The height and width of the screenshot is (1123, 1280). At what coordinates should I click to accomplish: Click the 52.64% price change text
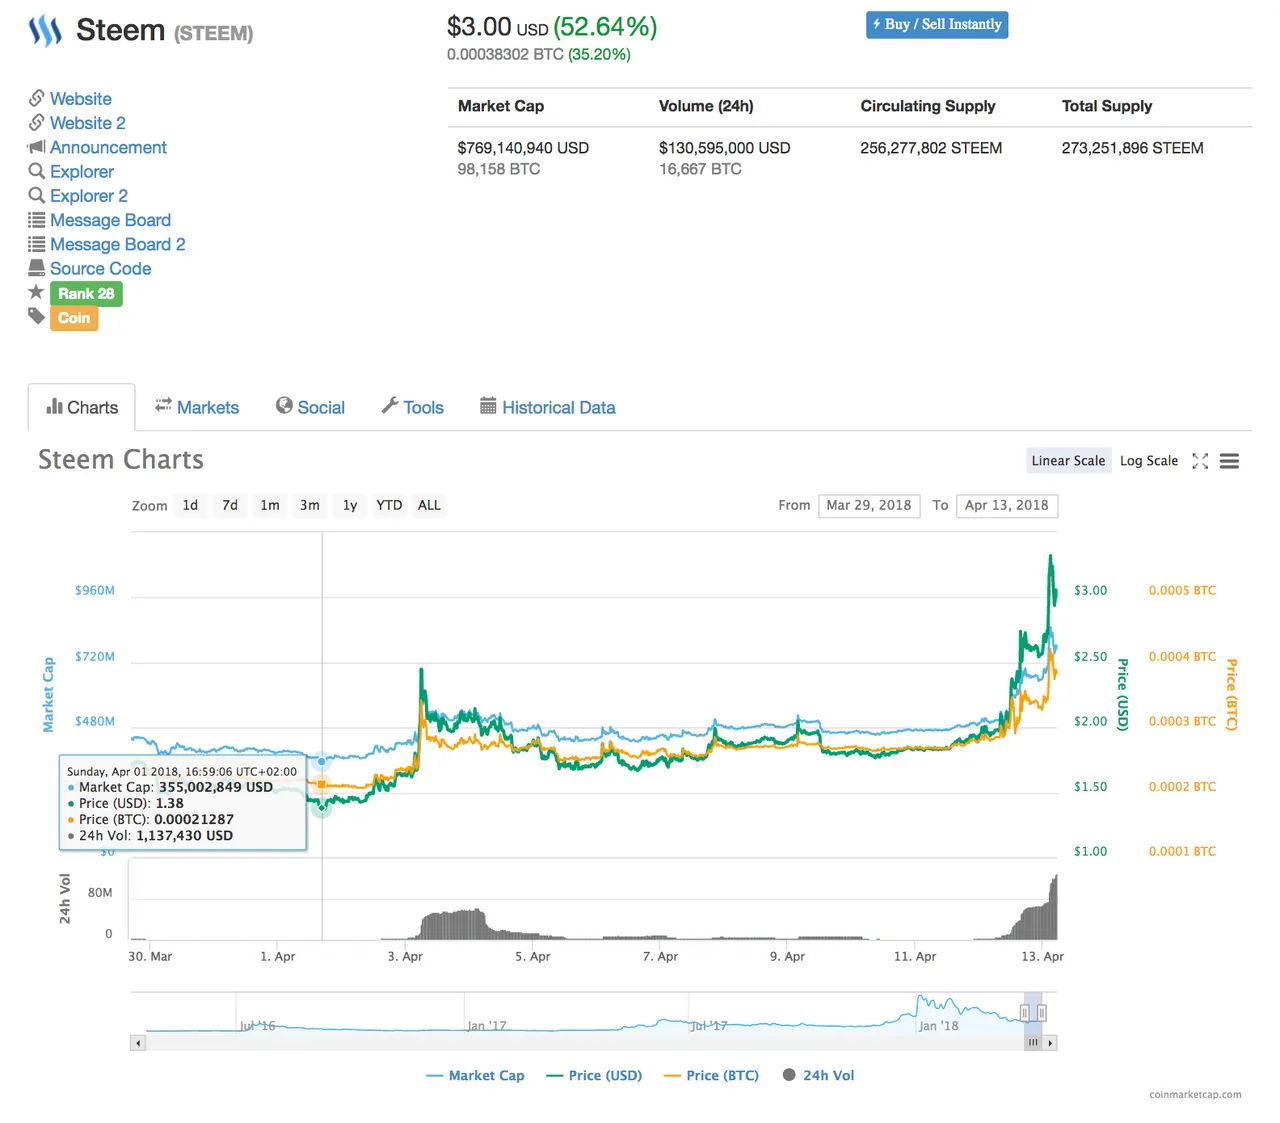click(x=605, y=27)
